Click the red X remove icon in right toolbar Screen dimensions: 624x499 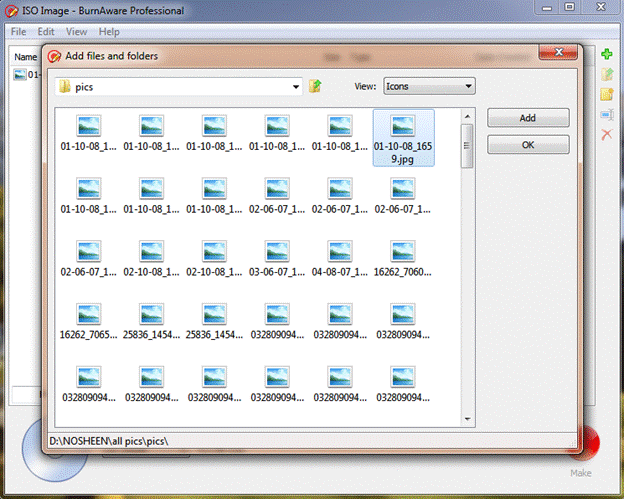(x=607, y=134)
